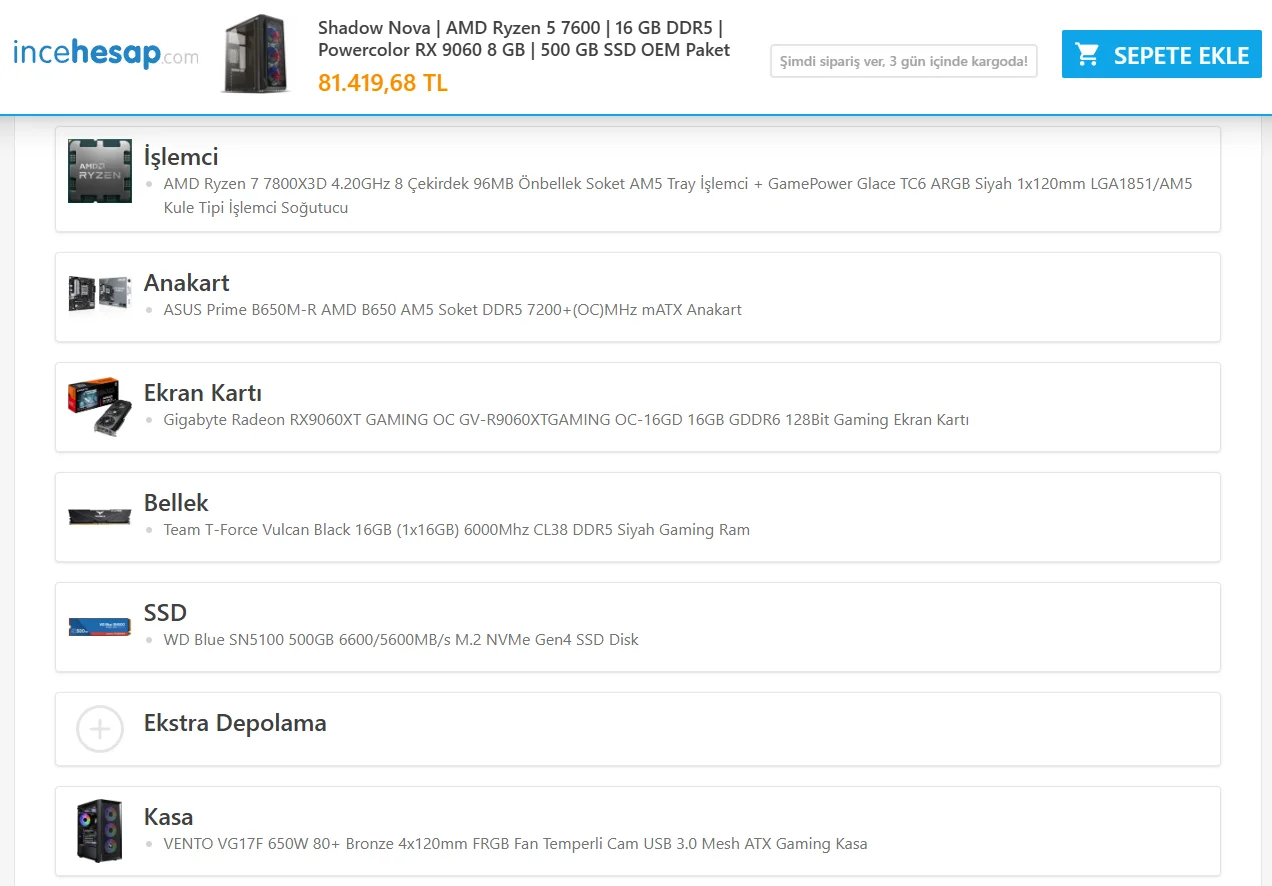Click the Gigabyte Radeon RX9060XT description
The width and height of the screenshot is (1272, 886).
point(566,420)
